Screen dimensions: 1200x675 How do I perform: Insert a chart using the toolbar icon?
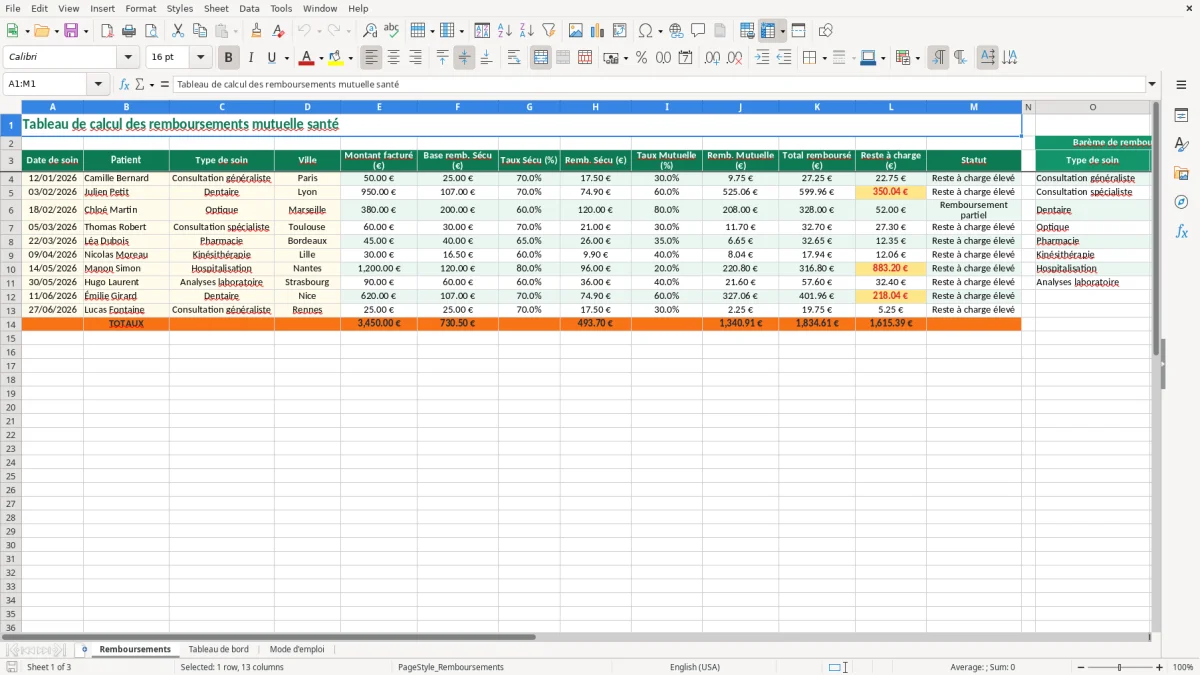[598, 31]
